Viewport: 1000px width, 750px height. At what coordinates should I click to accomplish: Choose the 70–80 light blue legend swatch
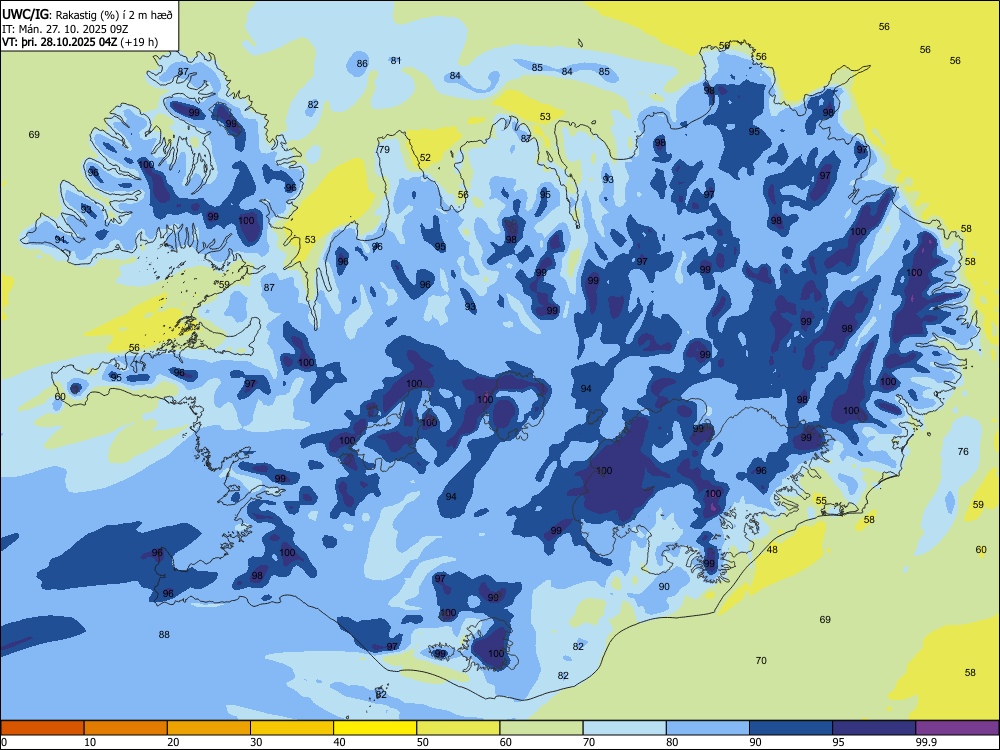624,728
